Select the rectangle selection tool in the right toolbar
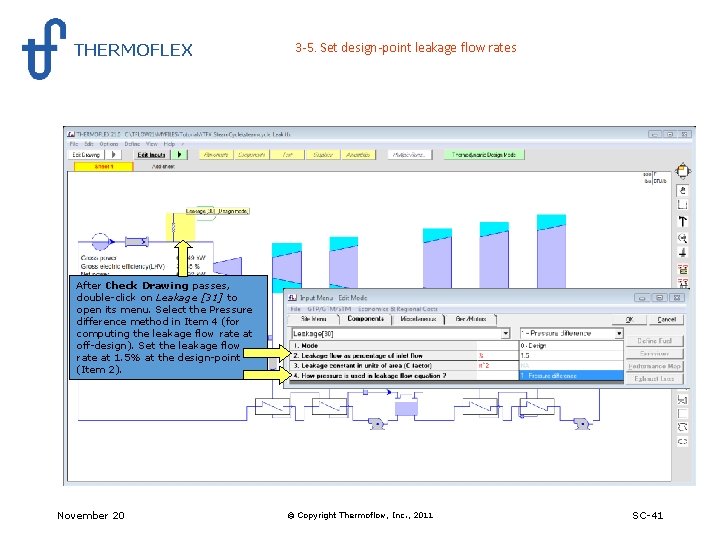Viewport: 720px width, 540px height. [x=682, y=205]
